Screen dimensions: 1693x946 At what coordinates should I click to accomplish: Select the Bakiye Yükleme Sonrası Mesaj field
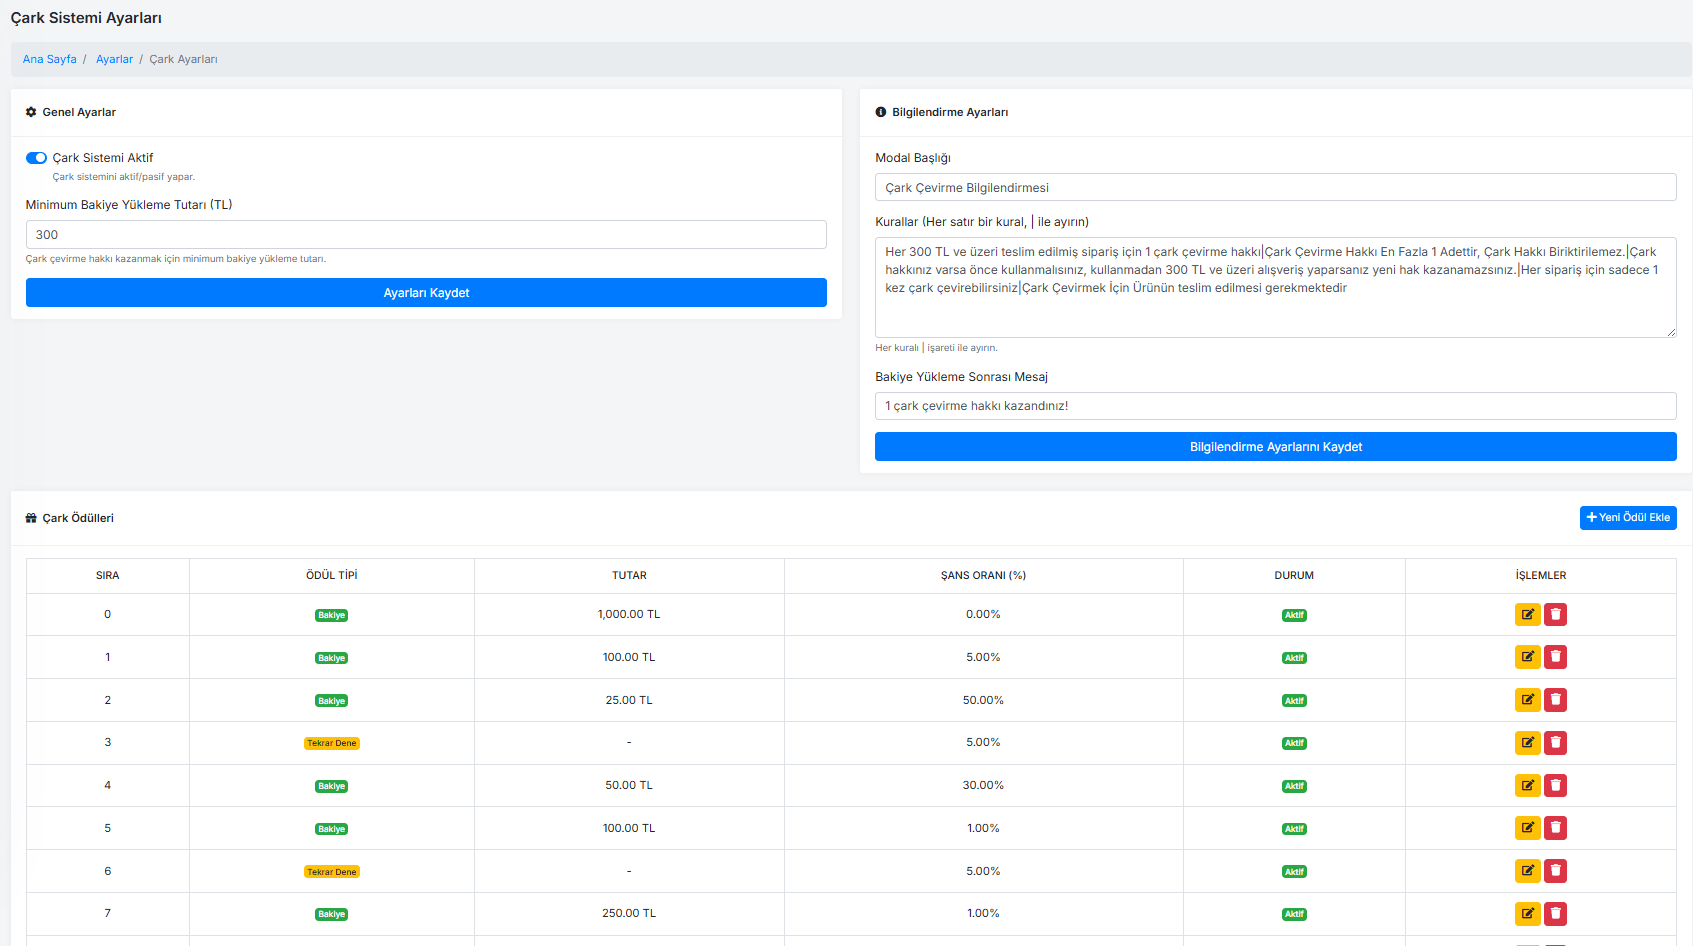pyautogui.click(x=1275, y=405)
